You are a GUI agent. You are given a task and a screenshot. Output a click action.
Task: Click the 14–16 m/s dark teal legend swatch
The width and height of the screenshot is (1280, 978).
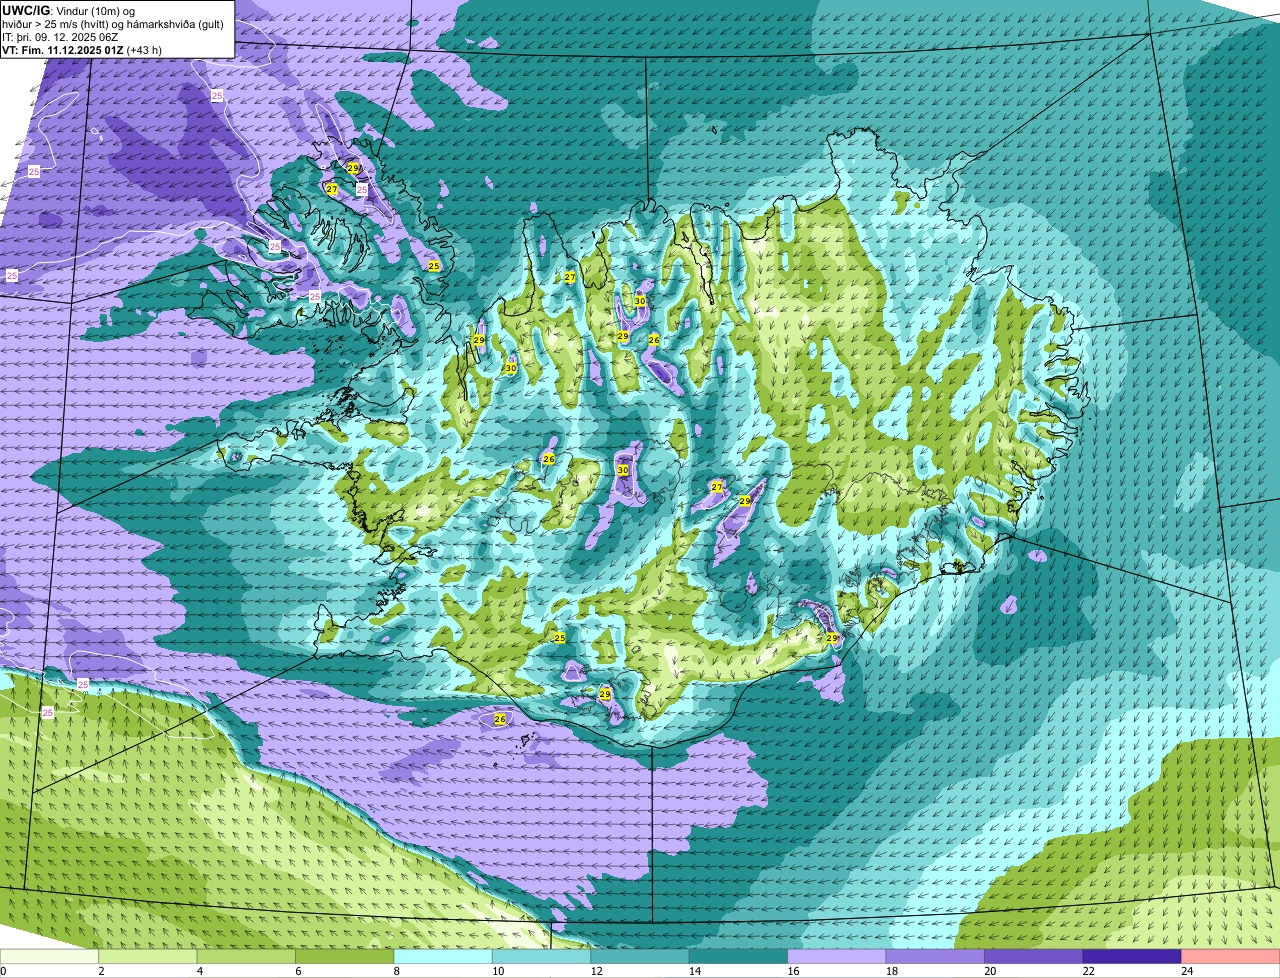739,956
